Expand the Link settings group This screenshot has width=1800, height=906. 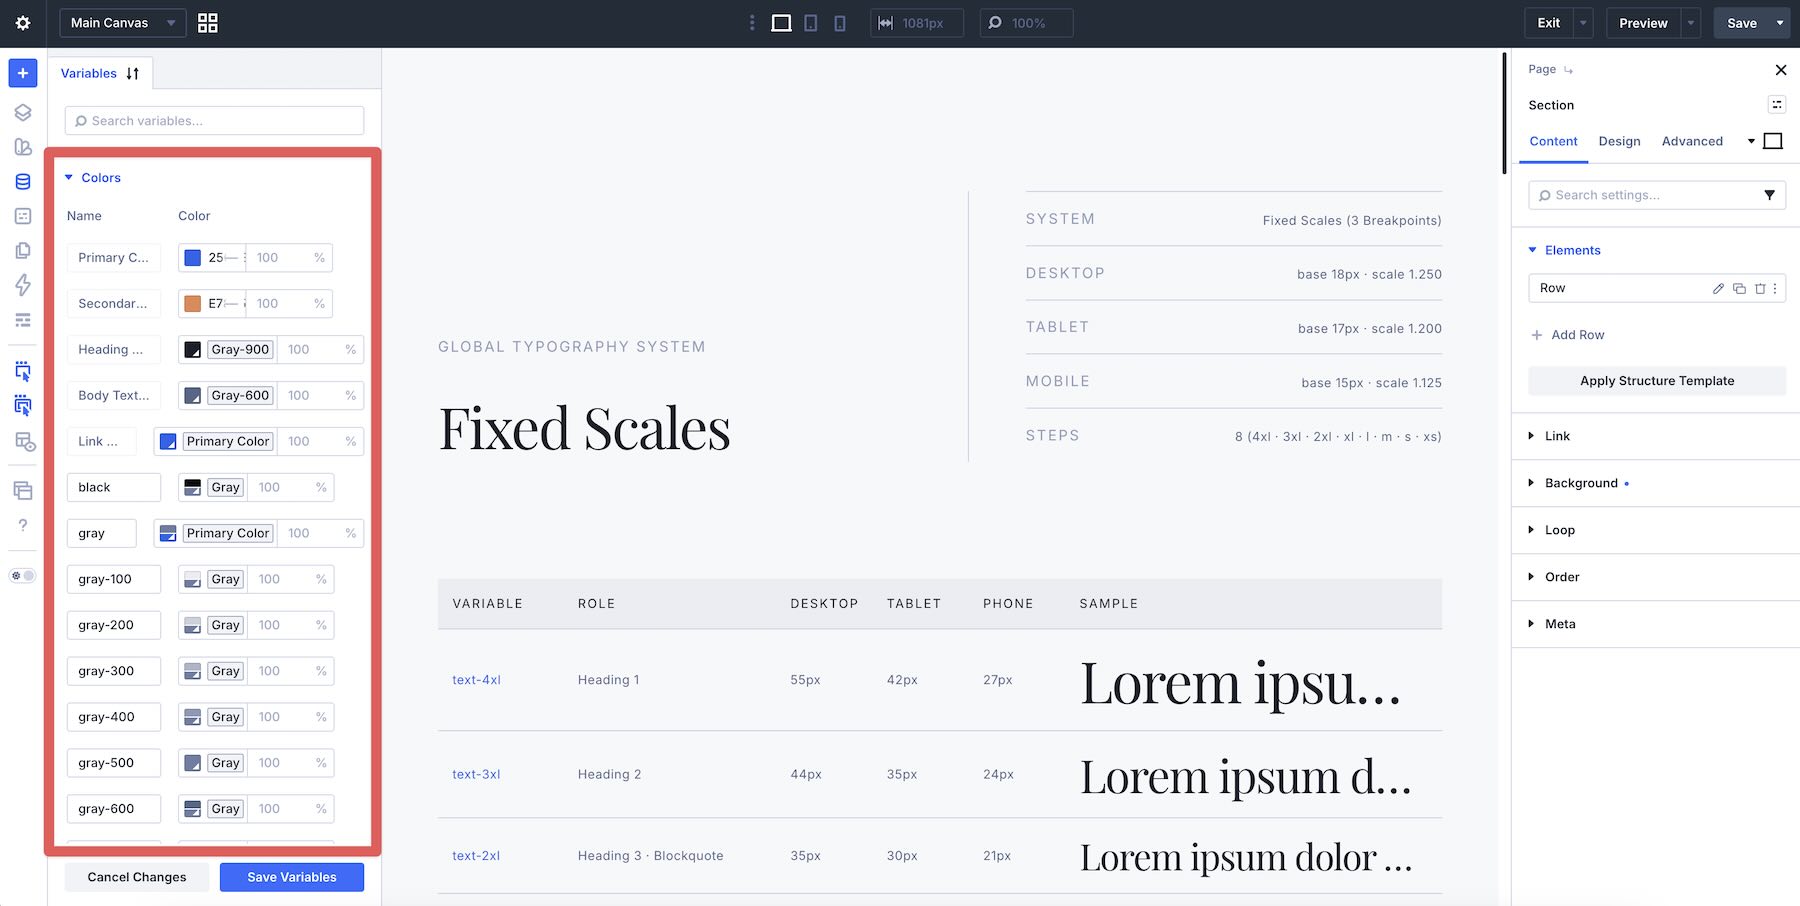[1531, 436]
